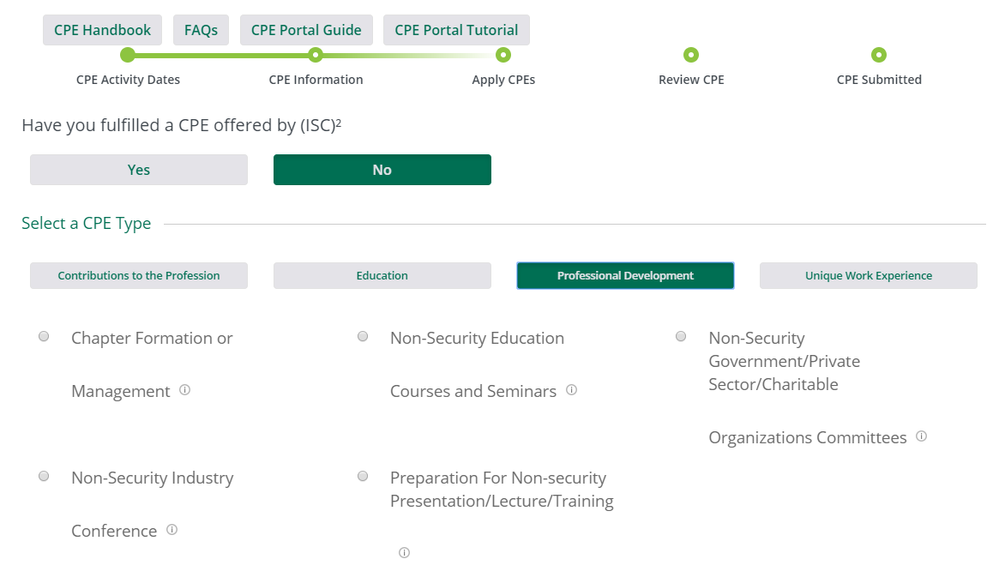Choose the Unique Work Experience CPE type
This screenshot has height=571, width=999.
tap(868, 276)
